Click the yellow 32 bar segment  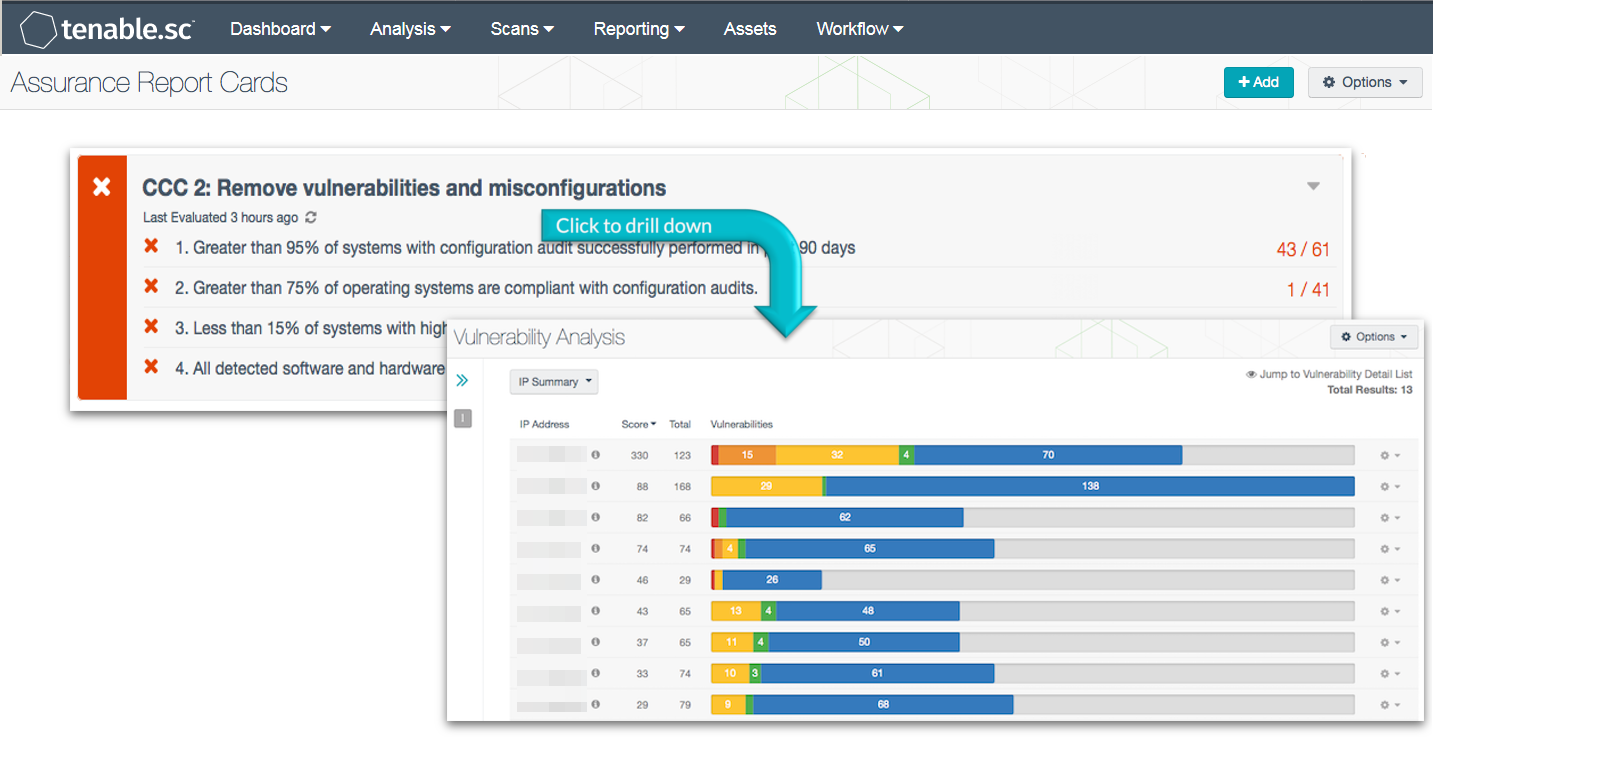tap(837, 455)
